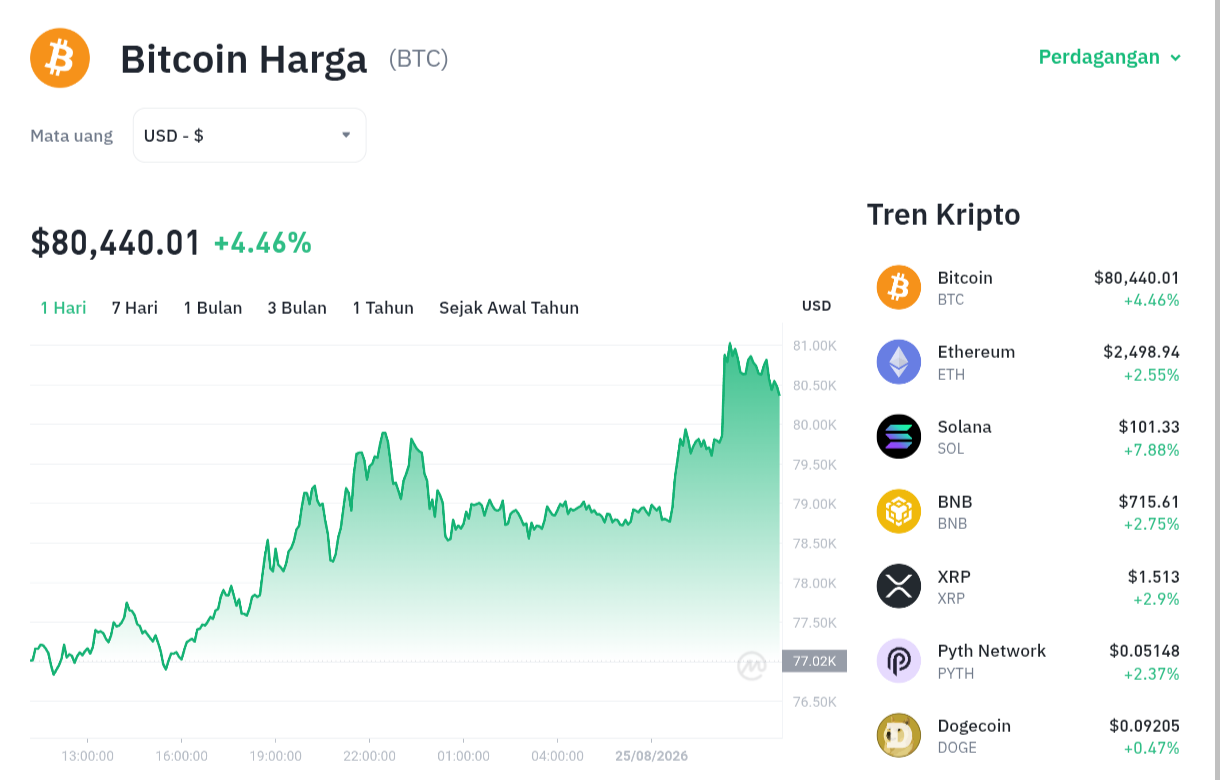Click the CoinMarketCap watermark on chart
The width and height of the screenshot is (1220, 780).
click(x=752, y=665)
